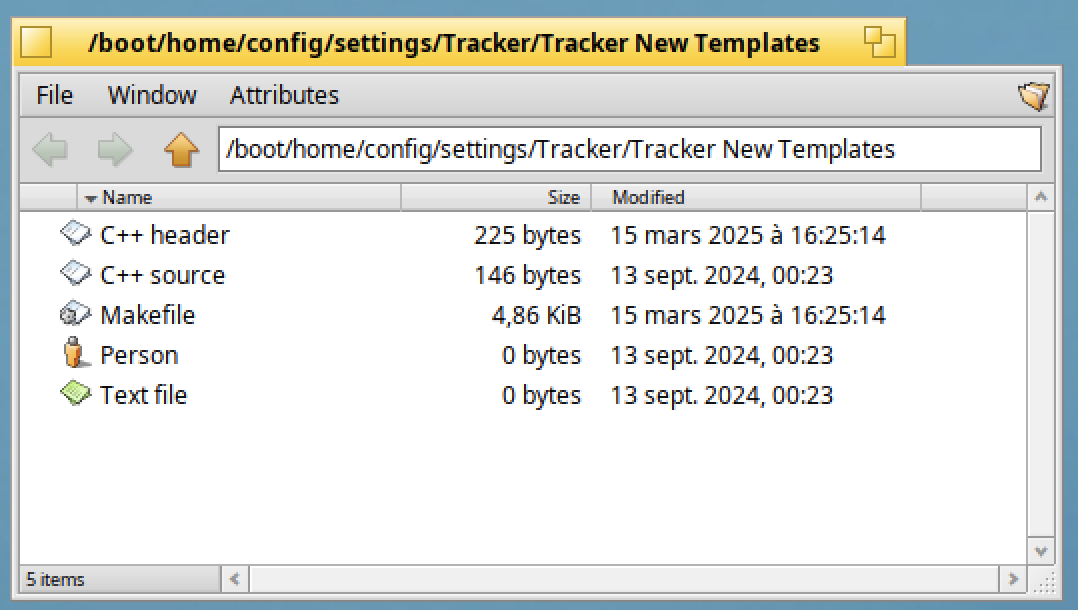The height and width of the screenshot is (610, 1078).
Task: Go up to parent folder arrow
Action: tap(181, 150)
